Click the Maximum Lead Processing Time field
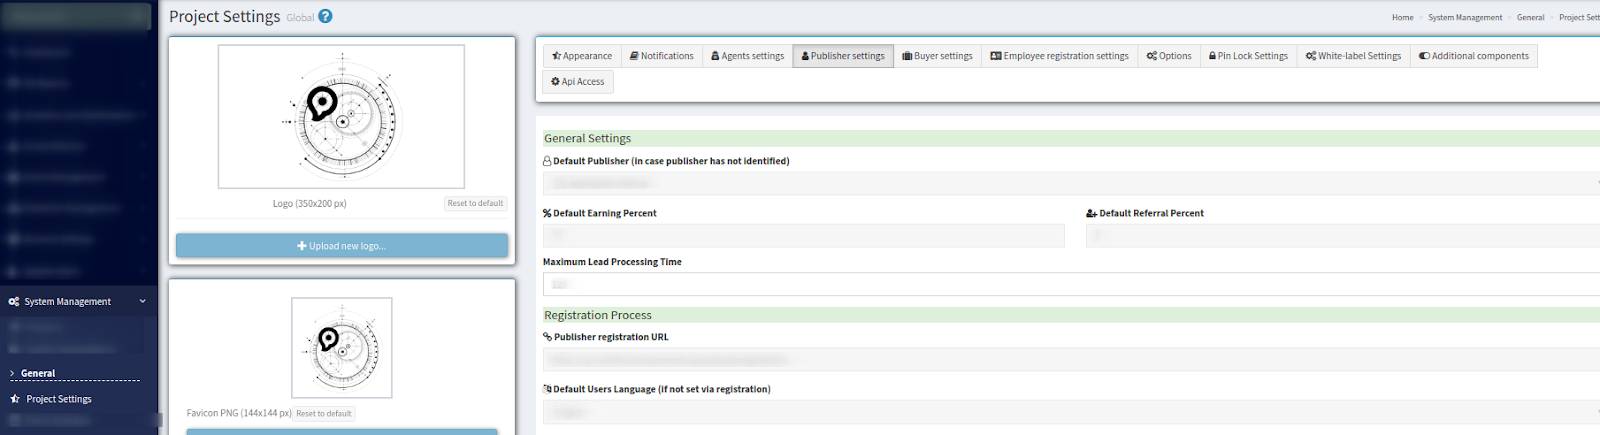Image resolution: width=1600 pixels, height=435 pixels. 1070,285
